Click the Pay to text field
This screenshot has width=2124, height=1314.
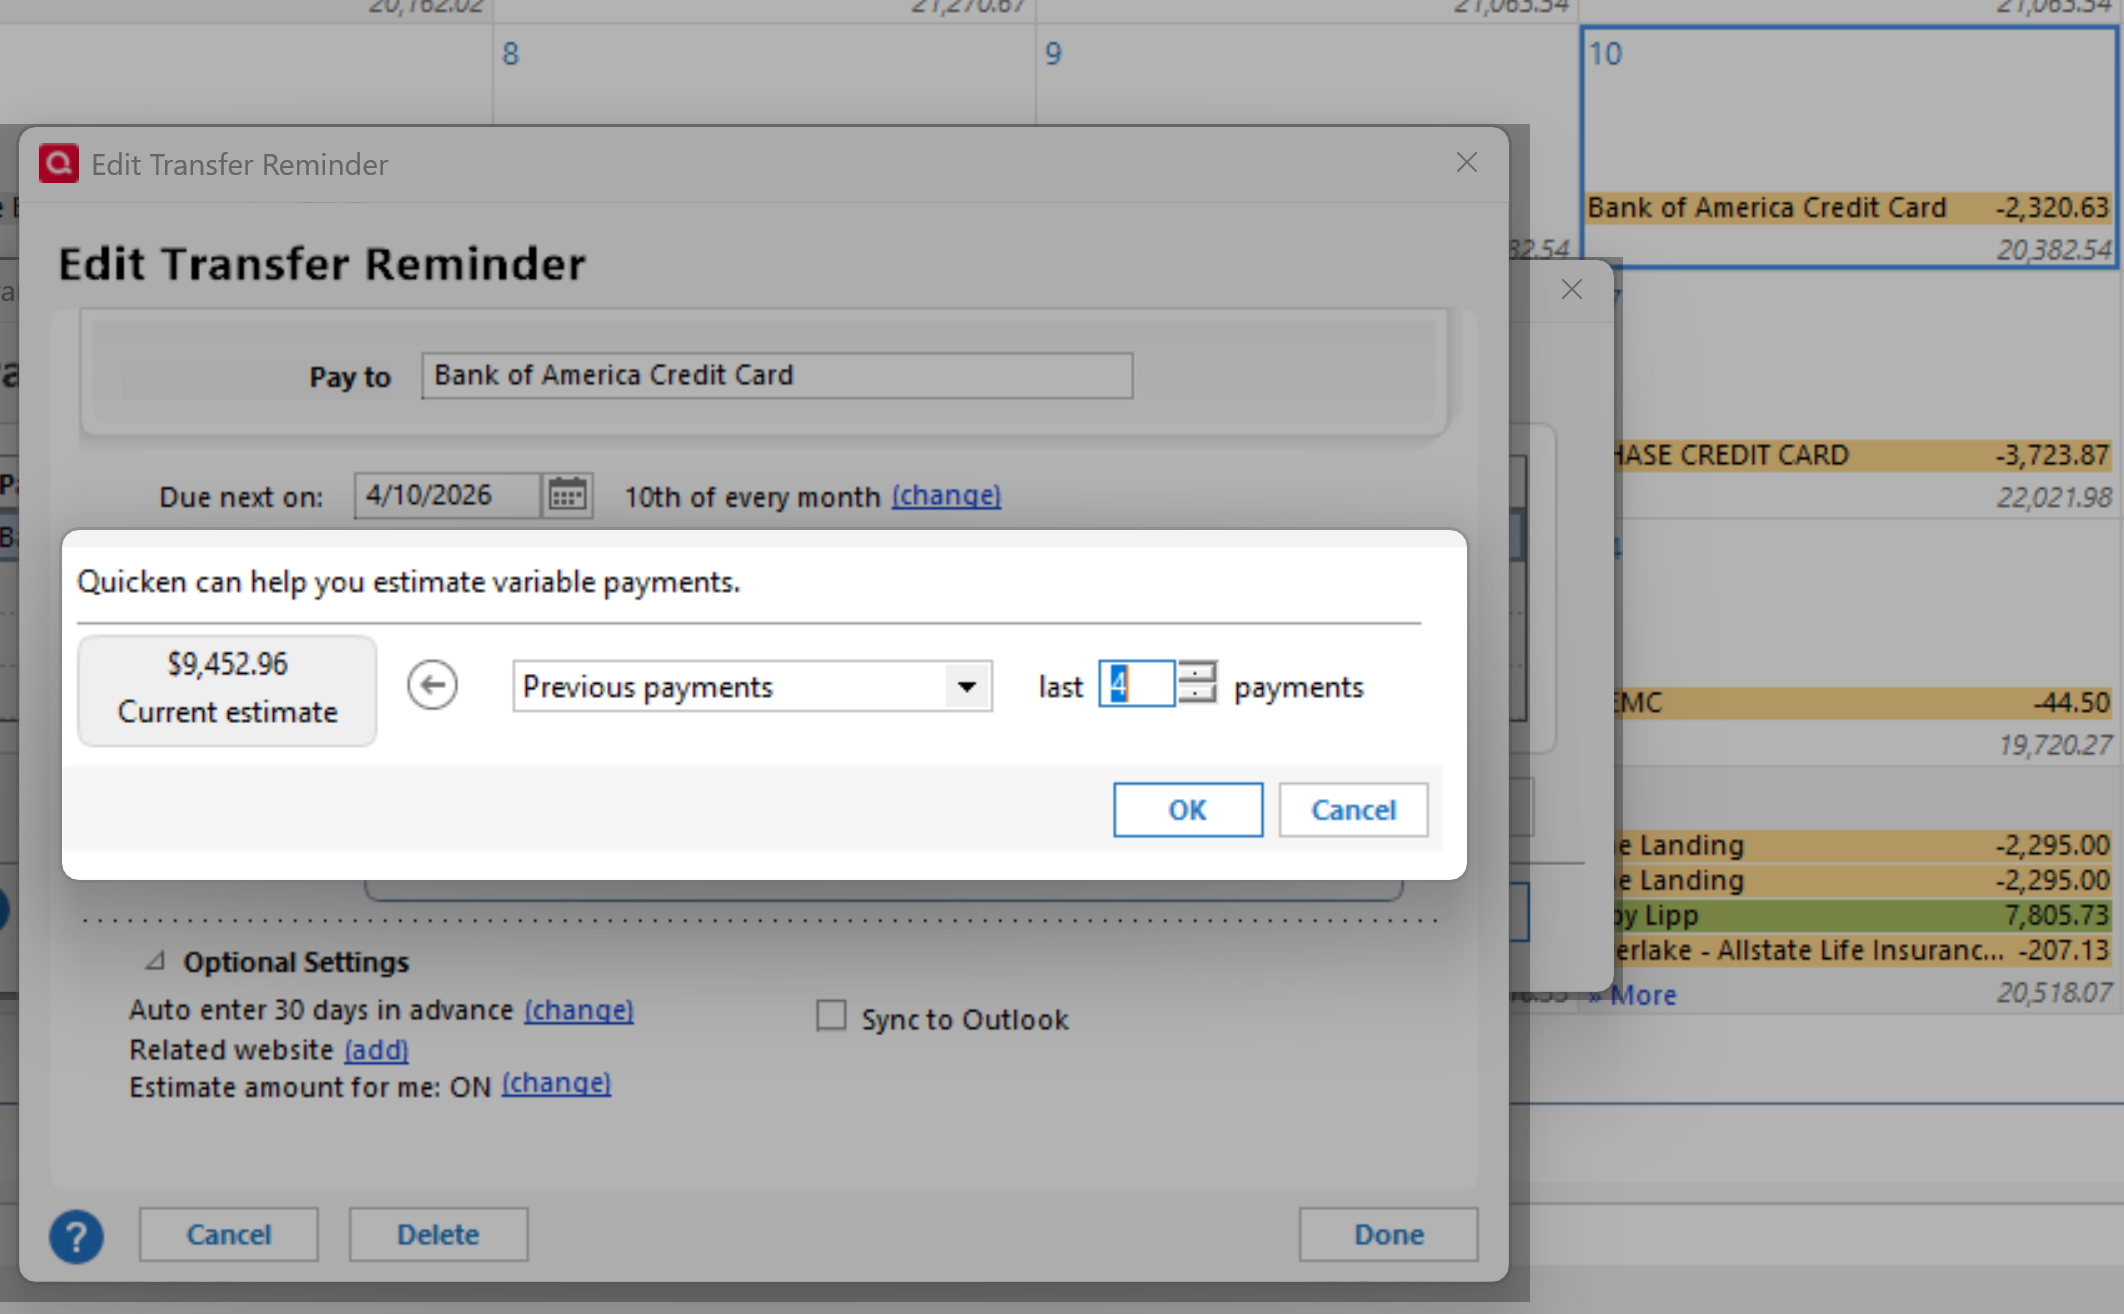point(776,376)
